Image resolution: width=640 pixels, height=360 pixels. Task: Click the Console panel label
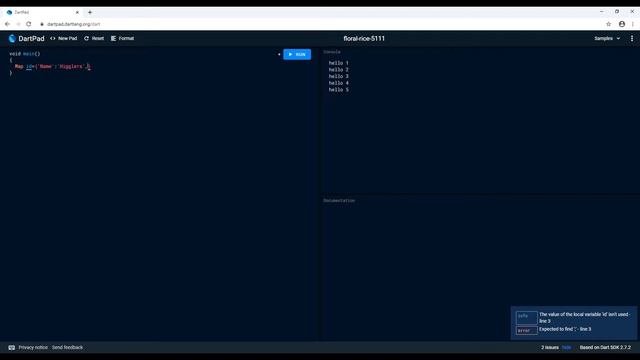(x=332, y=52)
